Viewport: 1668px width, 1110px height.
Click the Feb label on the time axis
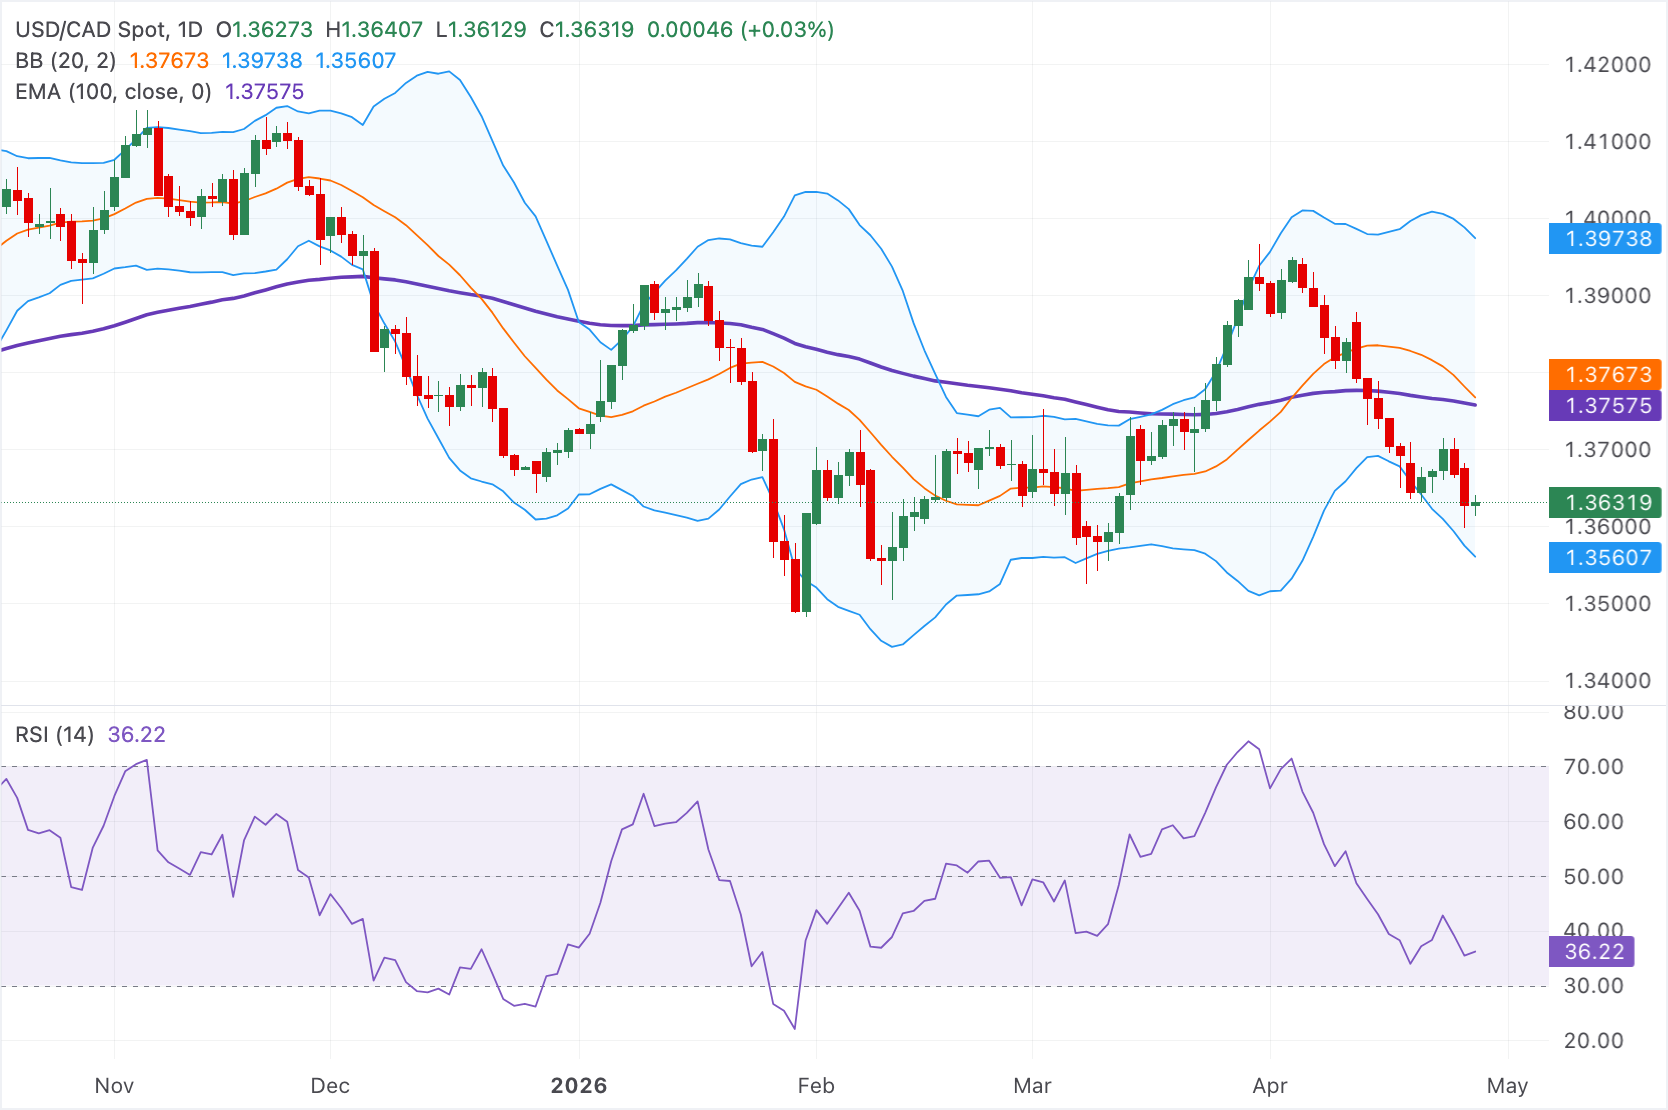coord(816,1086)
